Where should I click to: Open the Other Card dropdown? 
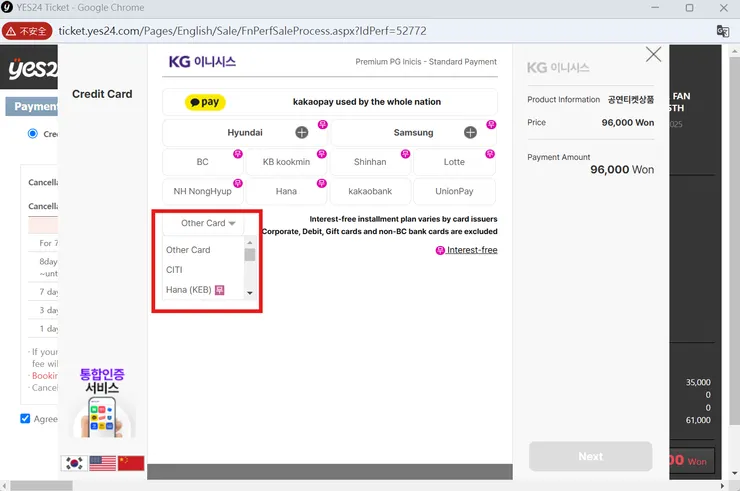pyautogui.click(x=203, y=223)
